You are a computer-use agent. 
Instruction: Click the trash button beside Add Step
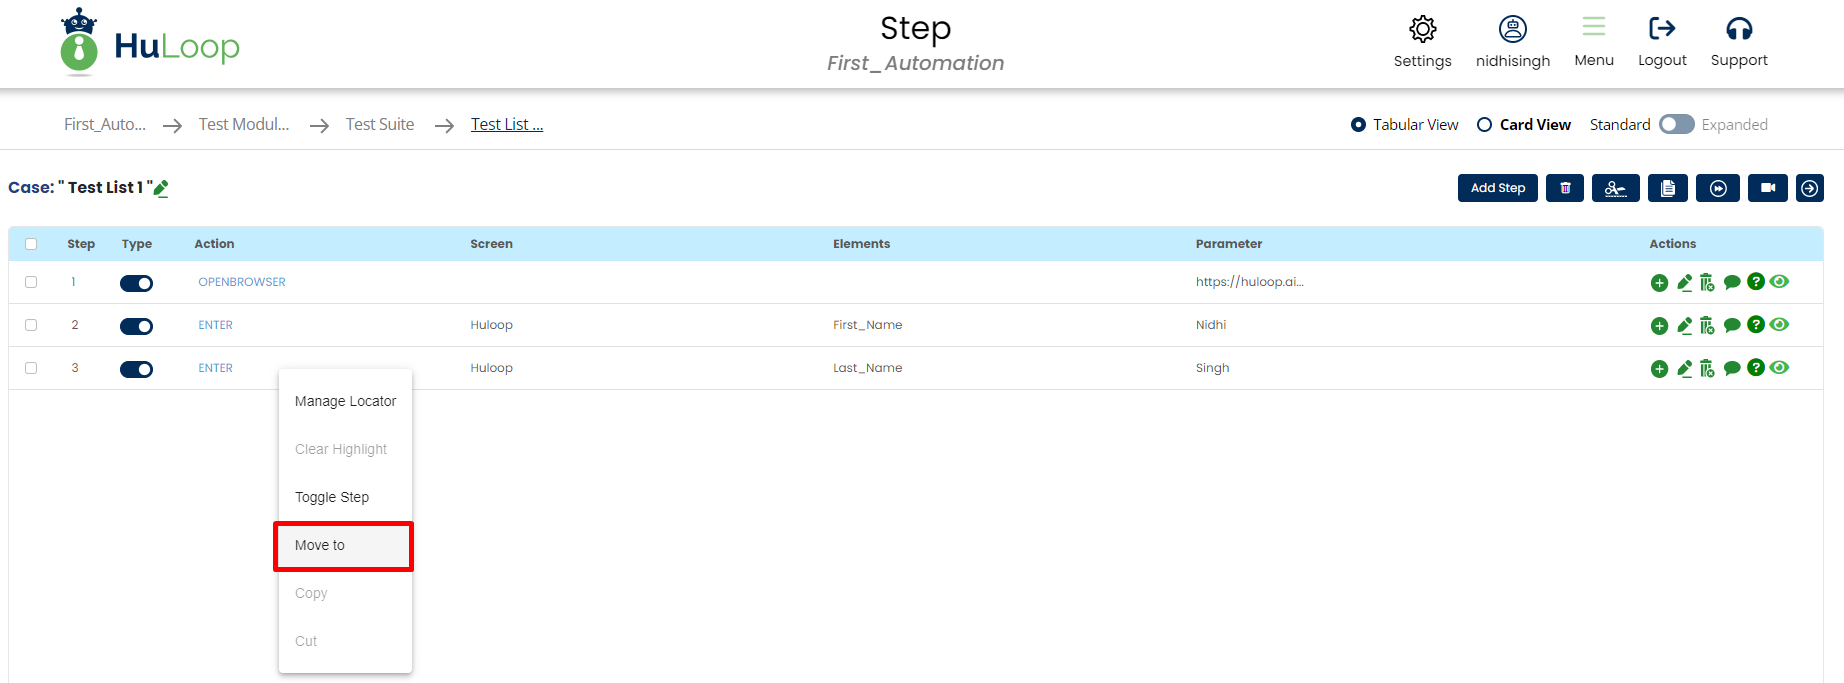tap(1565, 188)
